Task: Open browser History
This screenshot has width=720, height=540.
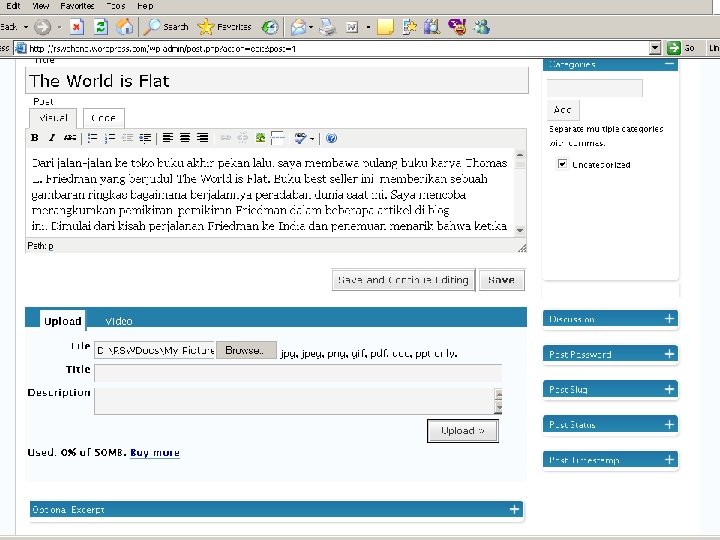Action: click(270, 27)
